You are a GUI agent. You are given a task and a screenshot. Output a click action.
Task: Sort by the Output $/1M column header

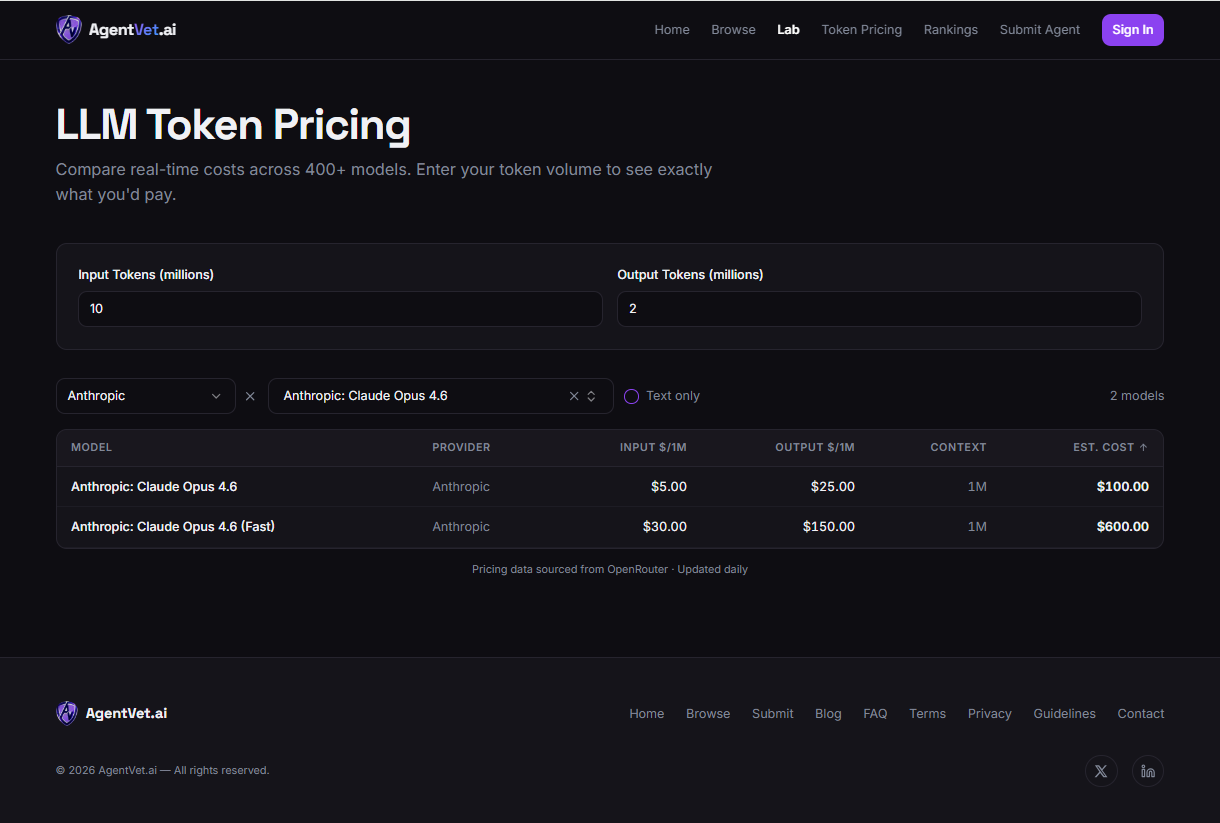(x=815, y=447)
